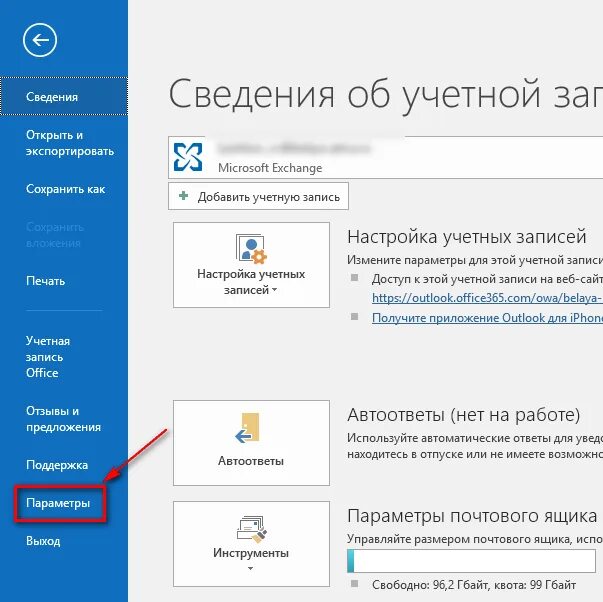Viewport: 603px width, 602px height.
Task: Click the Автоответы button
Action: (251, 443)
